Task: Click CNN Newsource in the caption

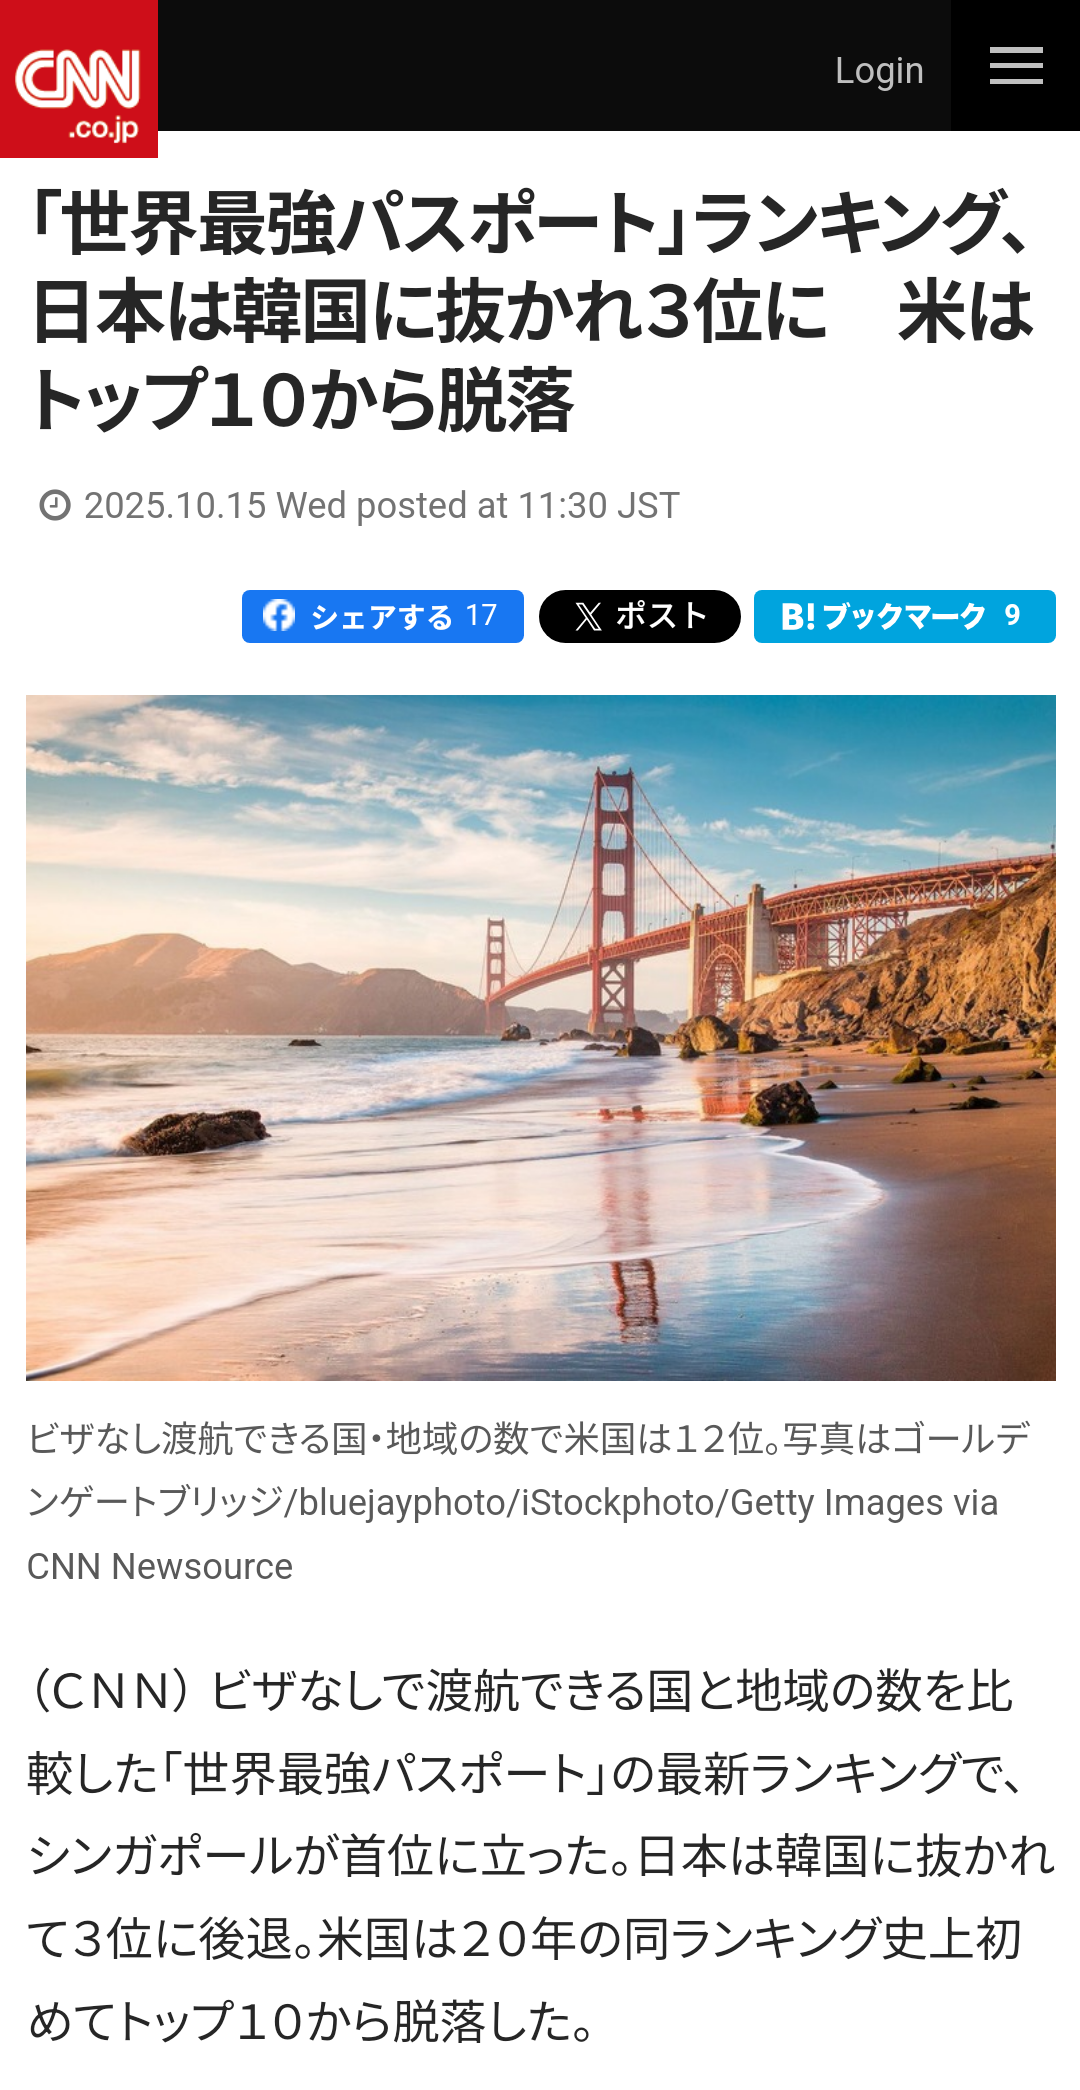Action: pyautogui.click(x=160, y=1566)
